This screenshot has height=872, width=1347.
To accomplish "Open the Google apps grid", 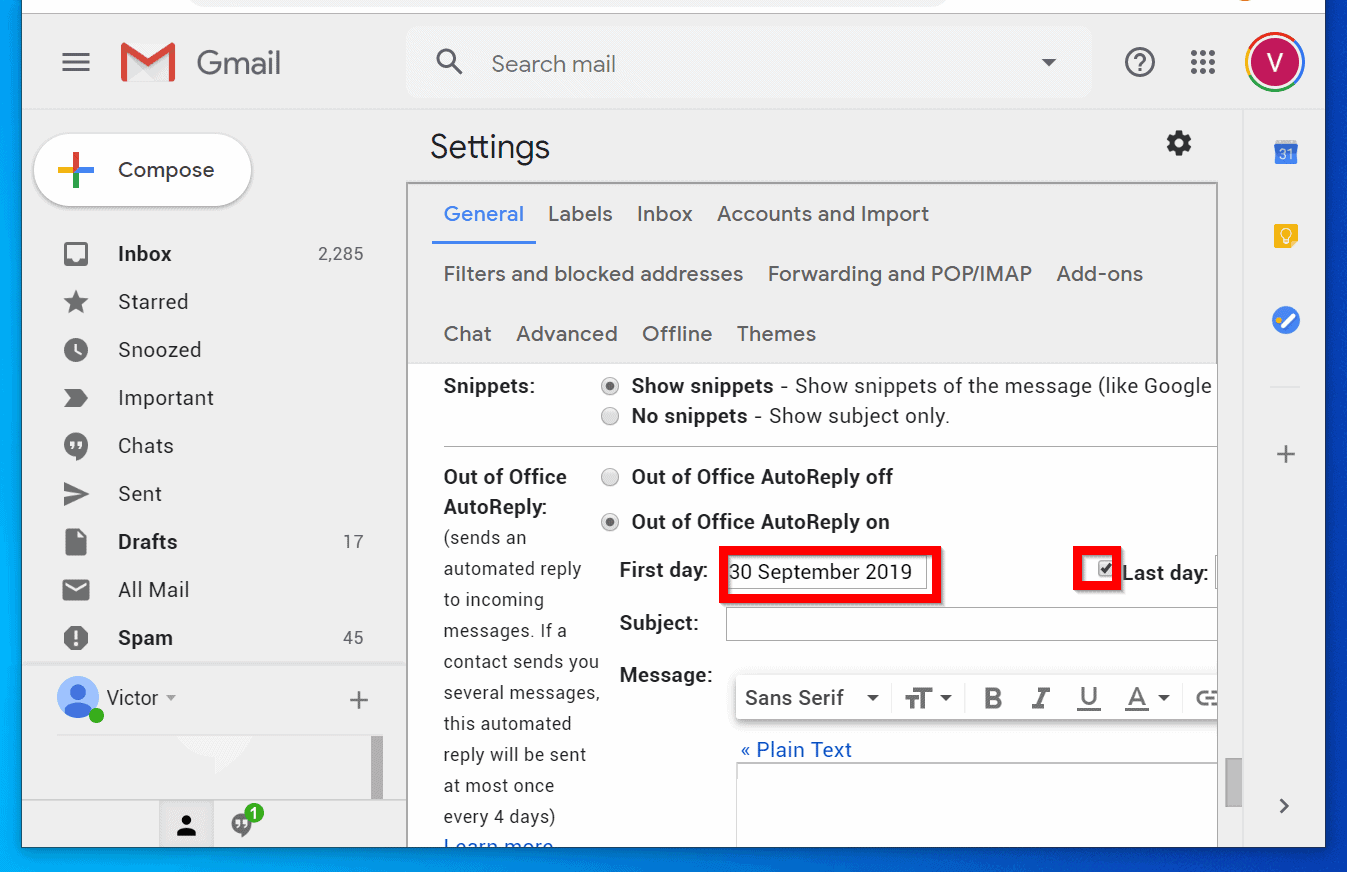I will [x=1202, y=62].
